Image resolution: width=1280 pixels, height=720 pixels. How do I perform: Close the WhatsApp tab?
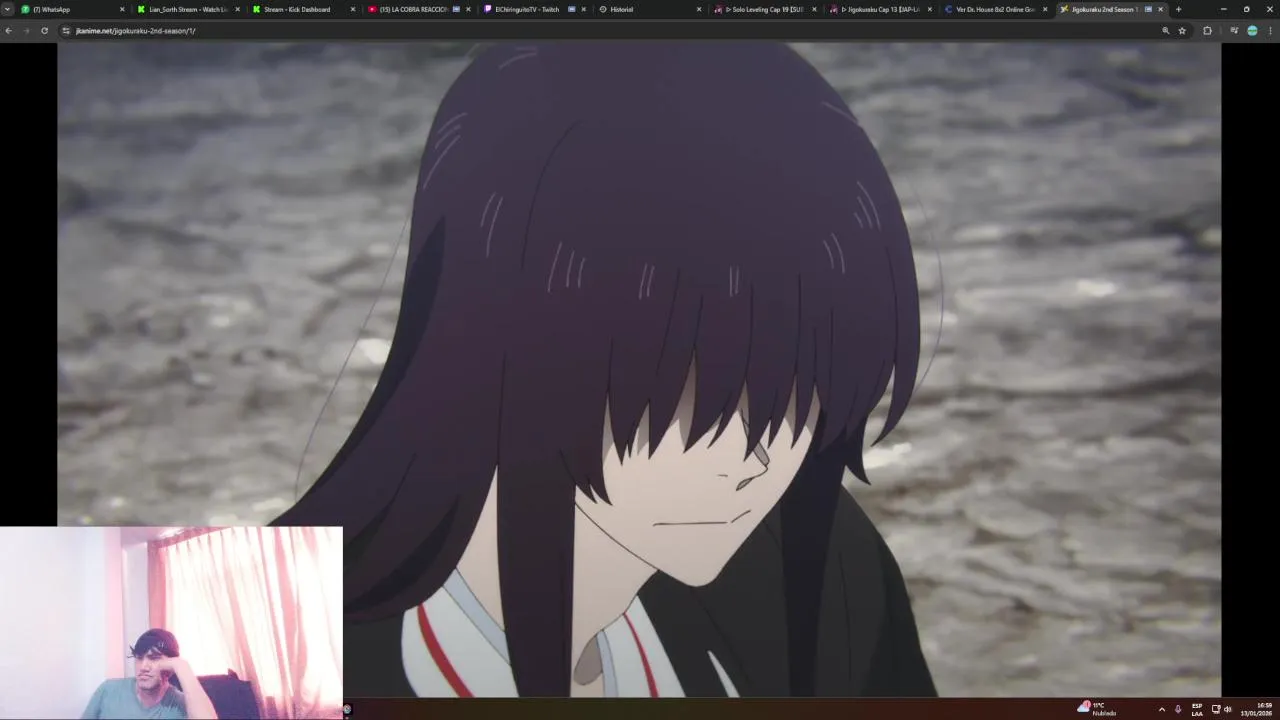click(122, 9)
